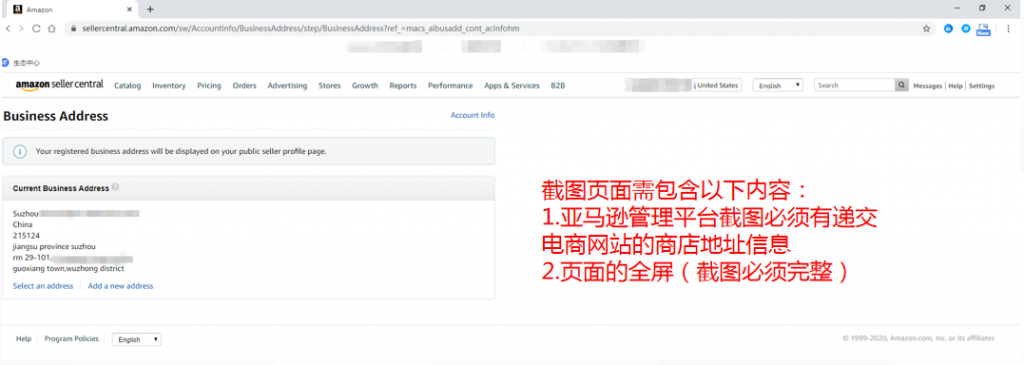Open the B2B menu
This screenshot has height=365, width=1024.
click(558, 86)
